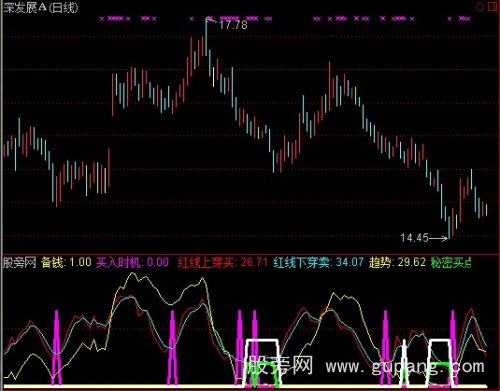The height and width of the screenshot is (391, 500).
Task: Click the 深发展A(日线) chart title
Action: tap(40, 7)
